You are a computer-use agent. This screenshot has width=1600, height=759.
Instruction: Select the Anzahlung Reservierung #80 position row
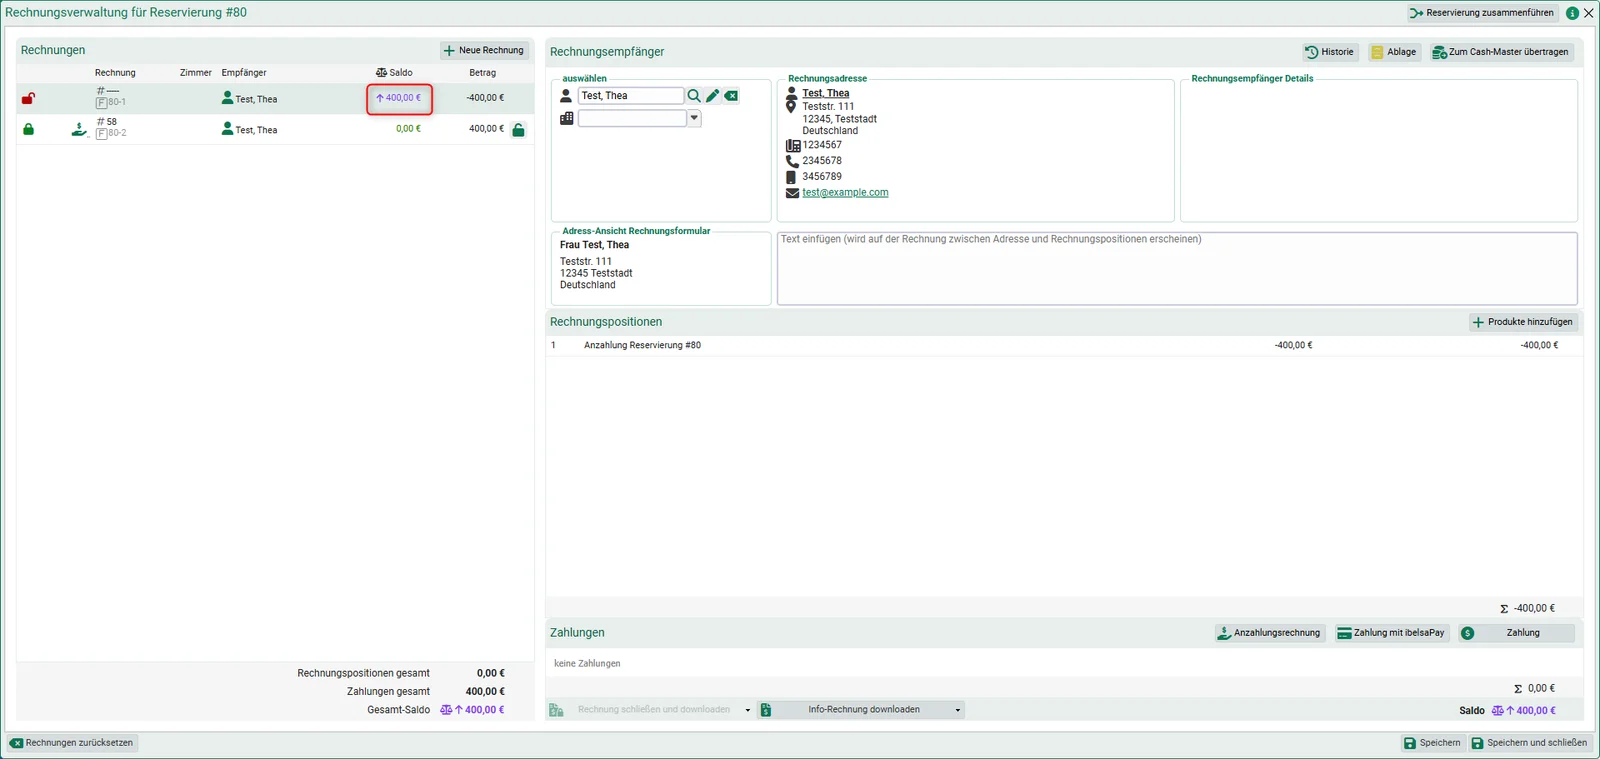pos(1064,345)
